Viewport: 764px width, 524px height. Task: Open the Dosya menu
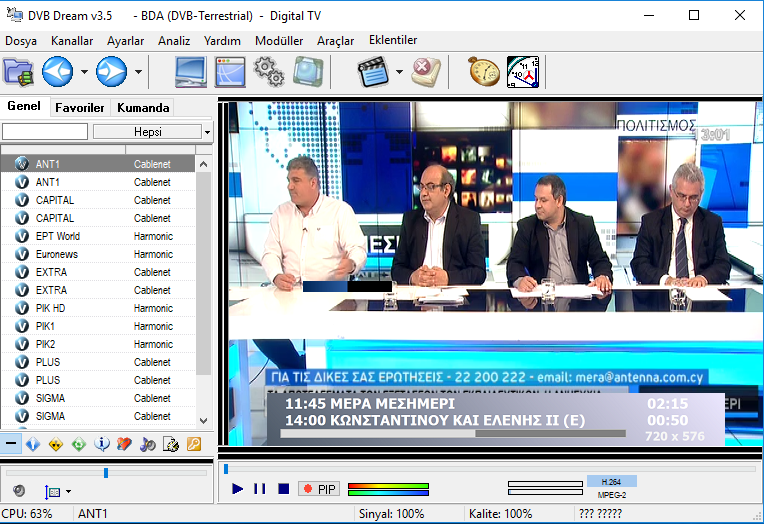(21, 41)
